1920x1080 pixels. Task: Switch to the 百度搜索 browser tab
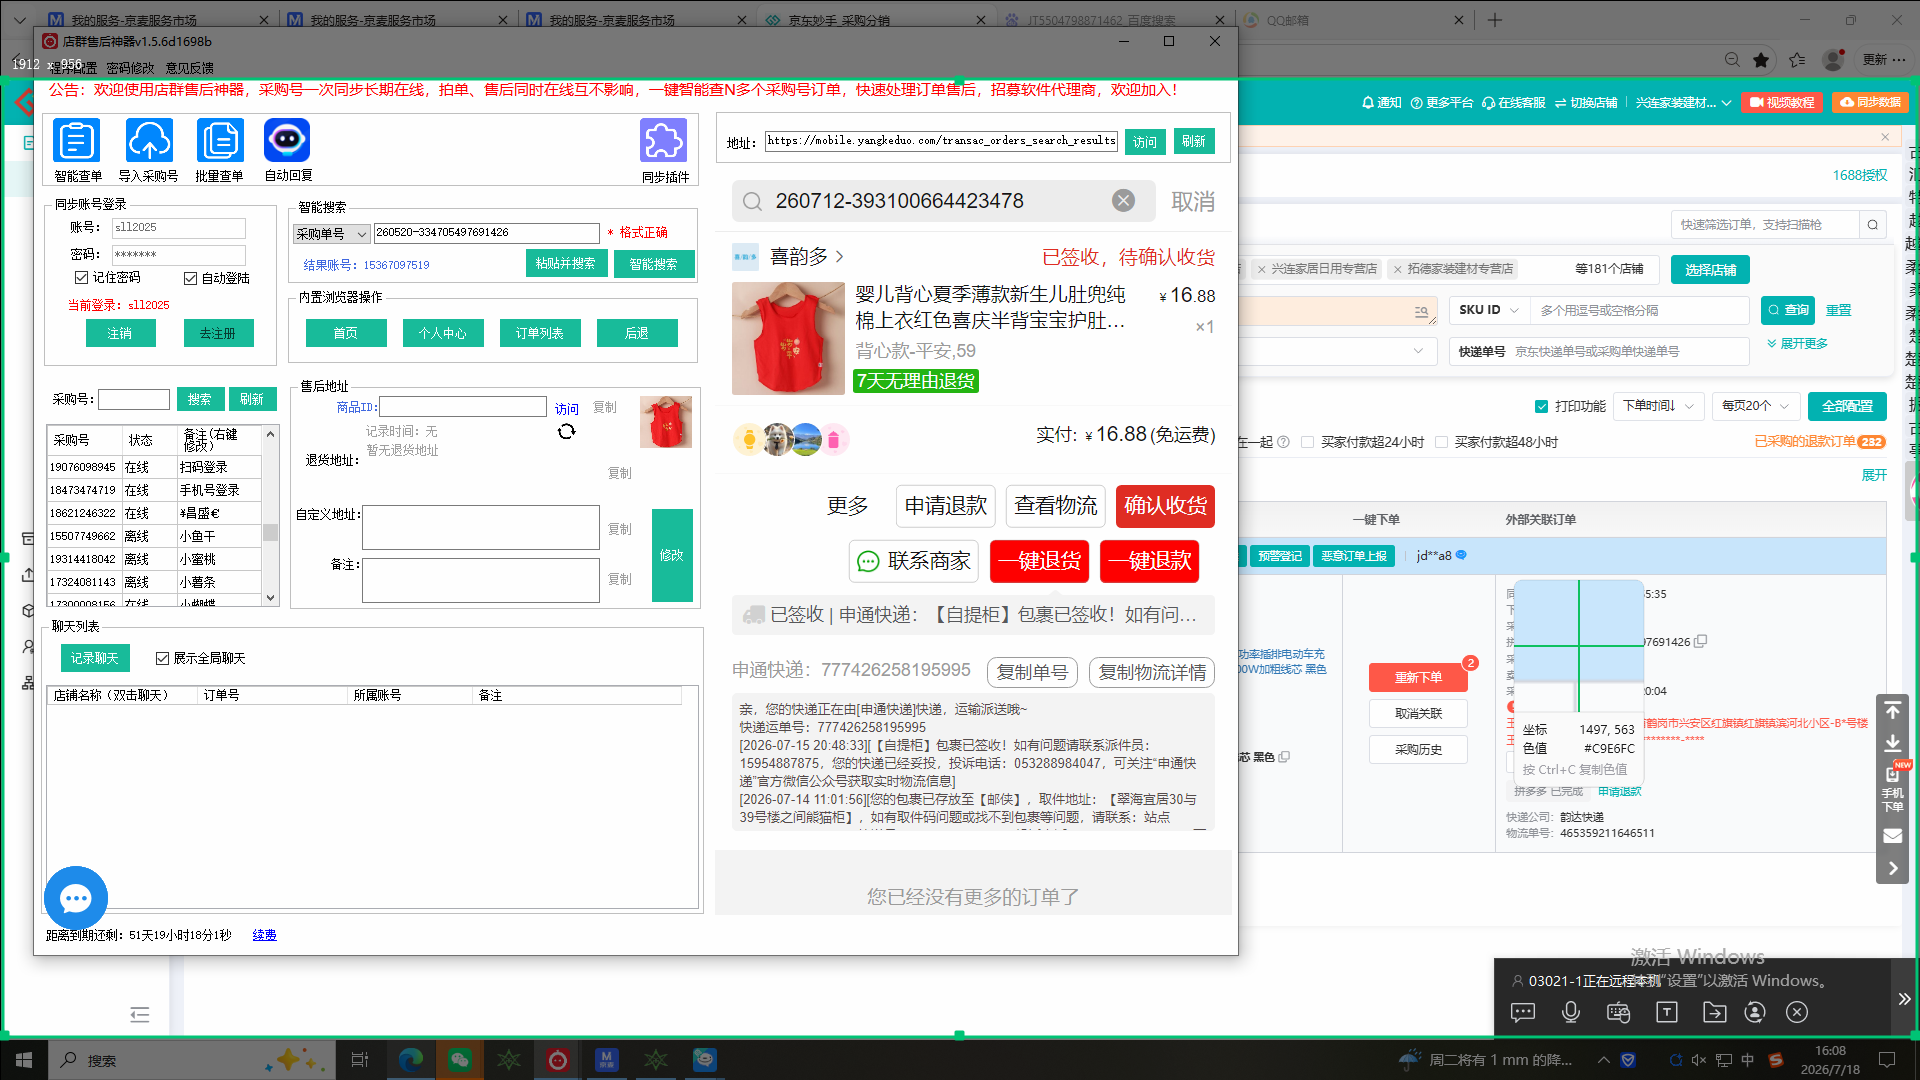coord(1114,20)
